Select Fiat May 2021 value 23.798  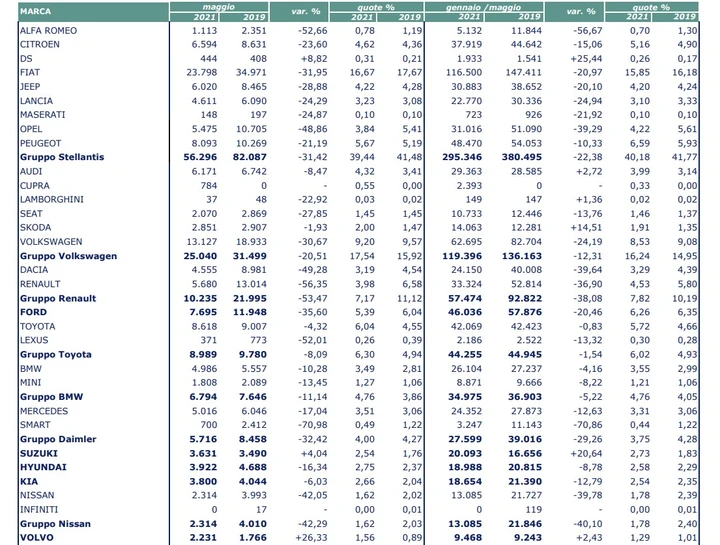(202, 73)
